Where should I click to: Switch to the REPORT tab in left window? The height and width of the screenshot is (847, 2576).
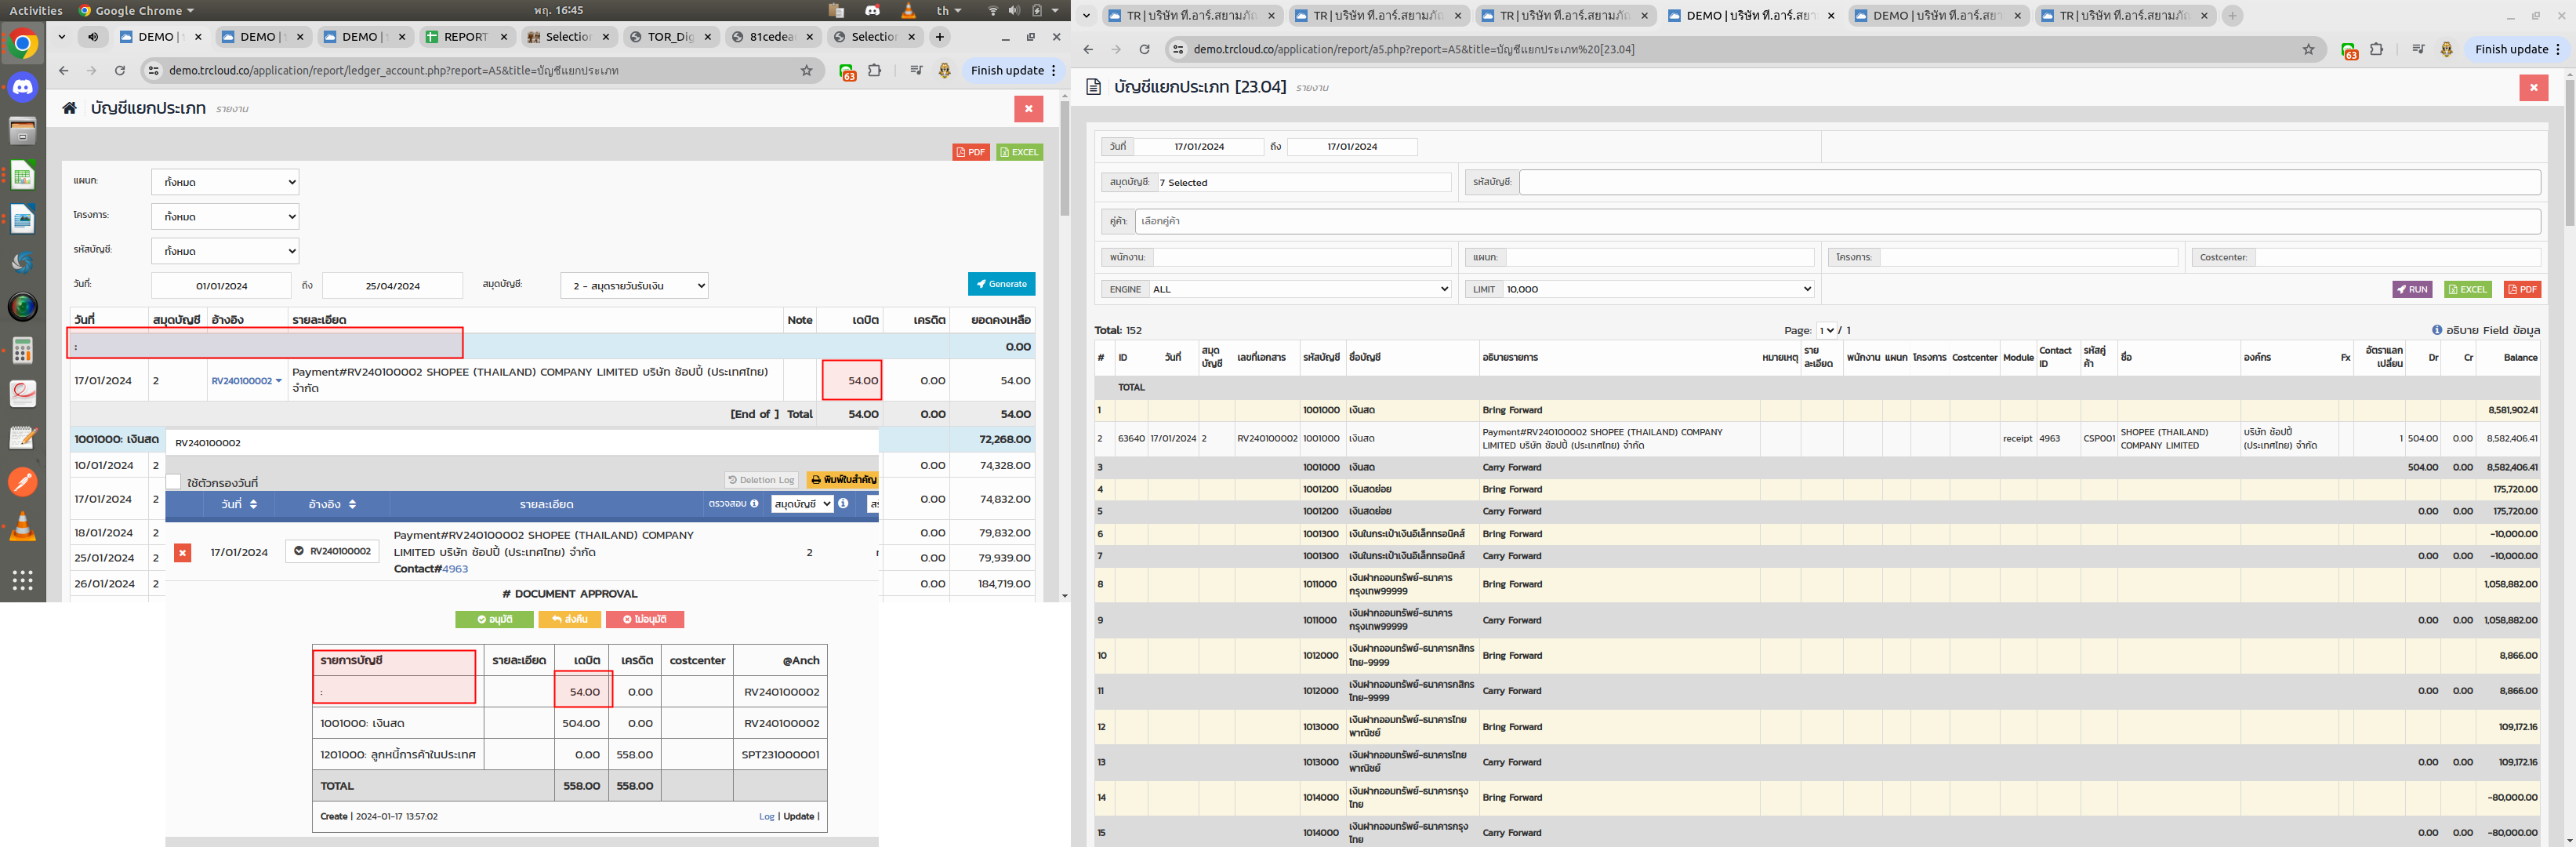(x=466, y=37)
